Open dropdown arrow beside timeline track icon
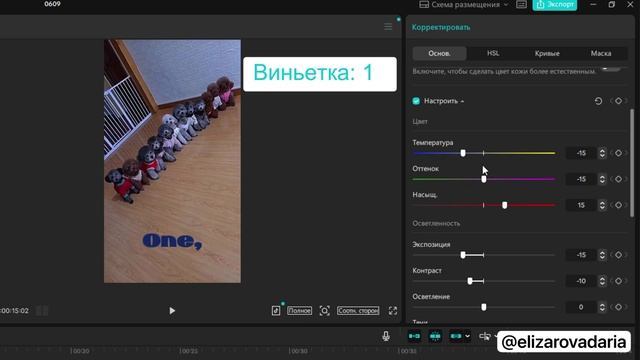Viewport: 640px width, 360px height. pyautogui.click(x=467, y=336)
